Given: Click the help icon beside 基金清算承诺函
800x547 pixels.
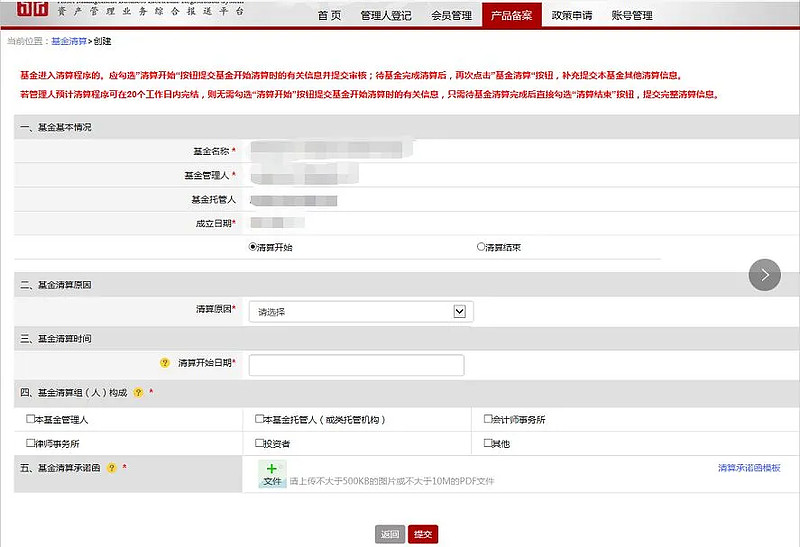Looking at the screenshot, I should (111, 467).
